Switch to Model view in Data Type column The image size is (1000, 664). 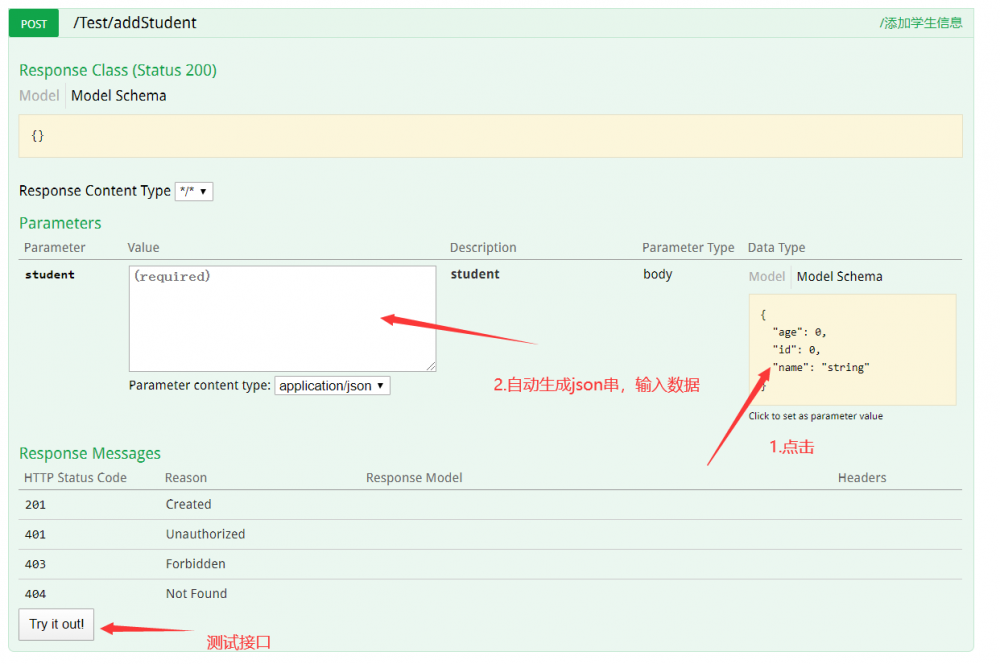click(x=766, y=276)
